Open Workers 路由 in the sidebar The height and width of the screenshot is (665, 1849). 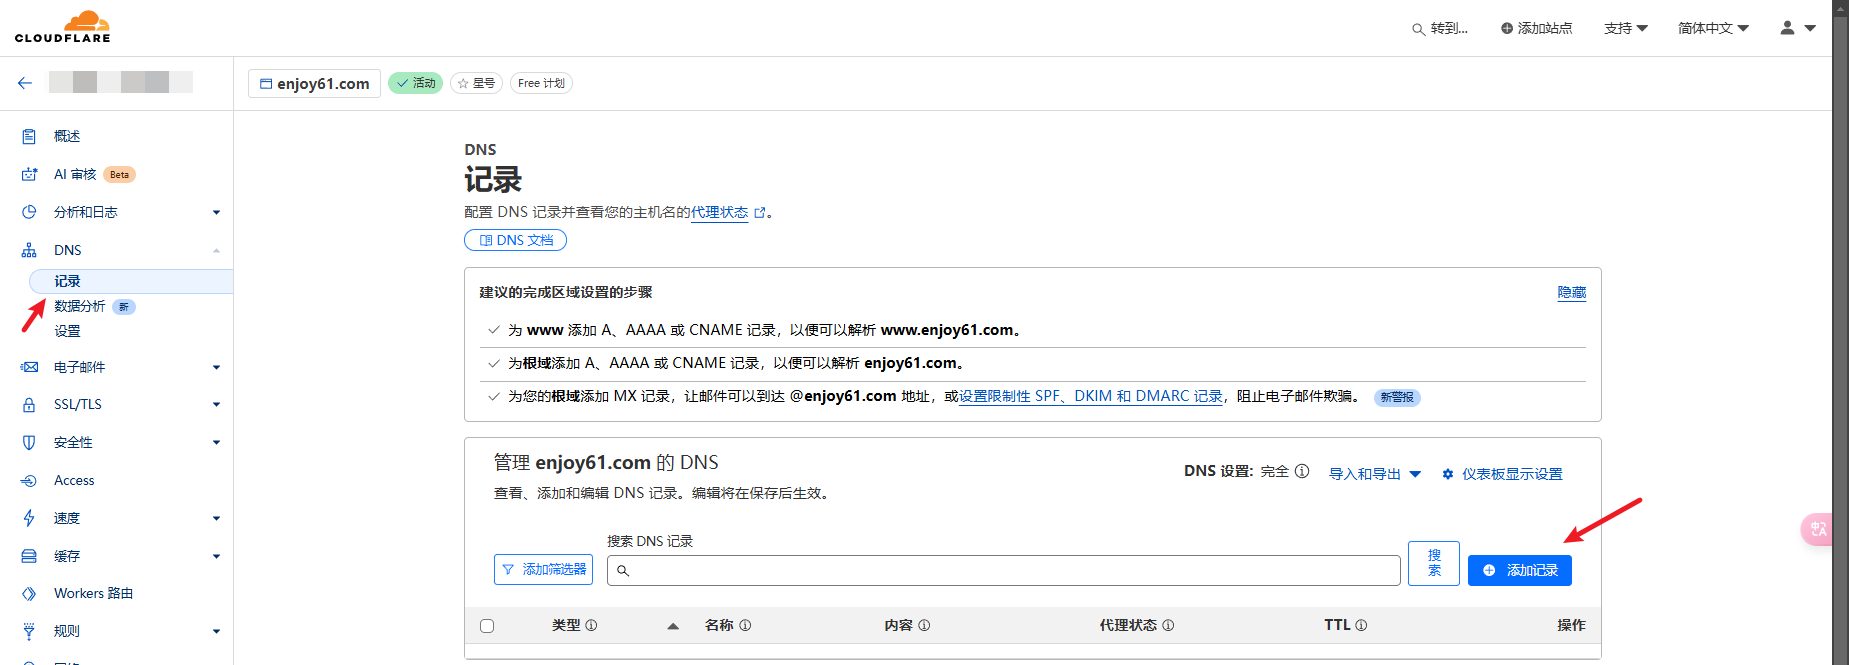(93, 594)
